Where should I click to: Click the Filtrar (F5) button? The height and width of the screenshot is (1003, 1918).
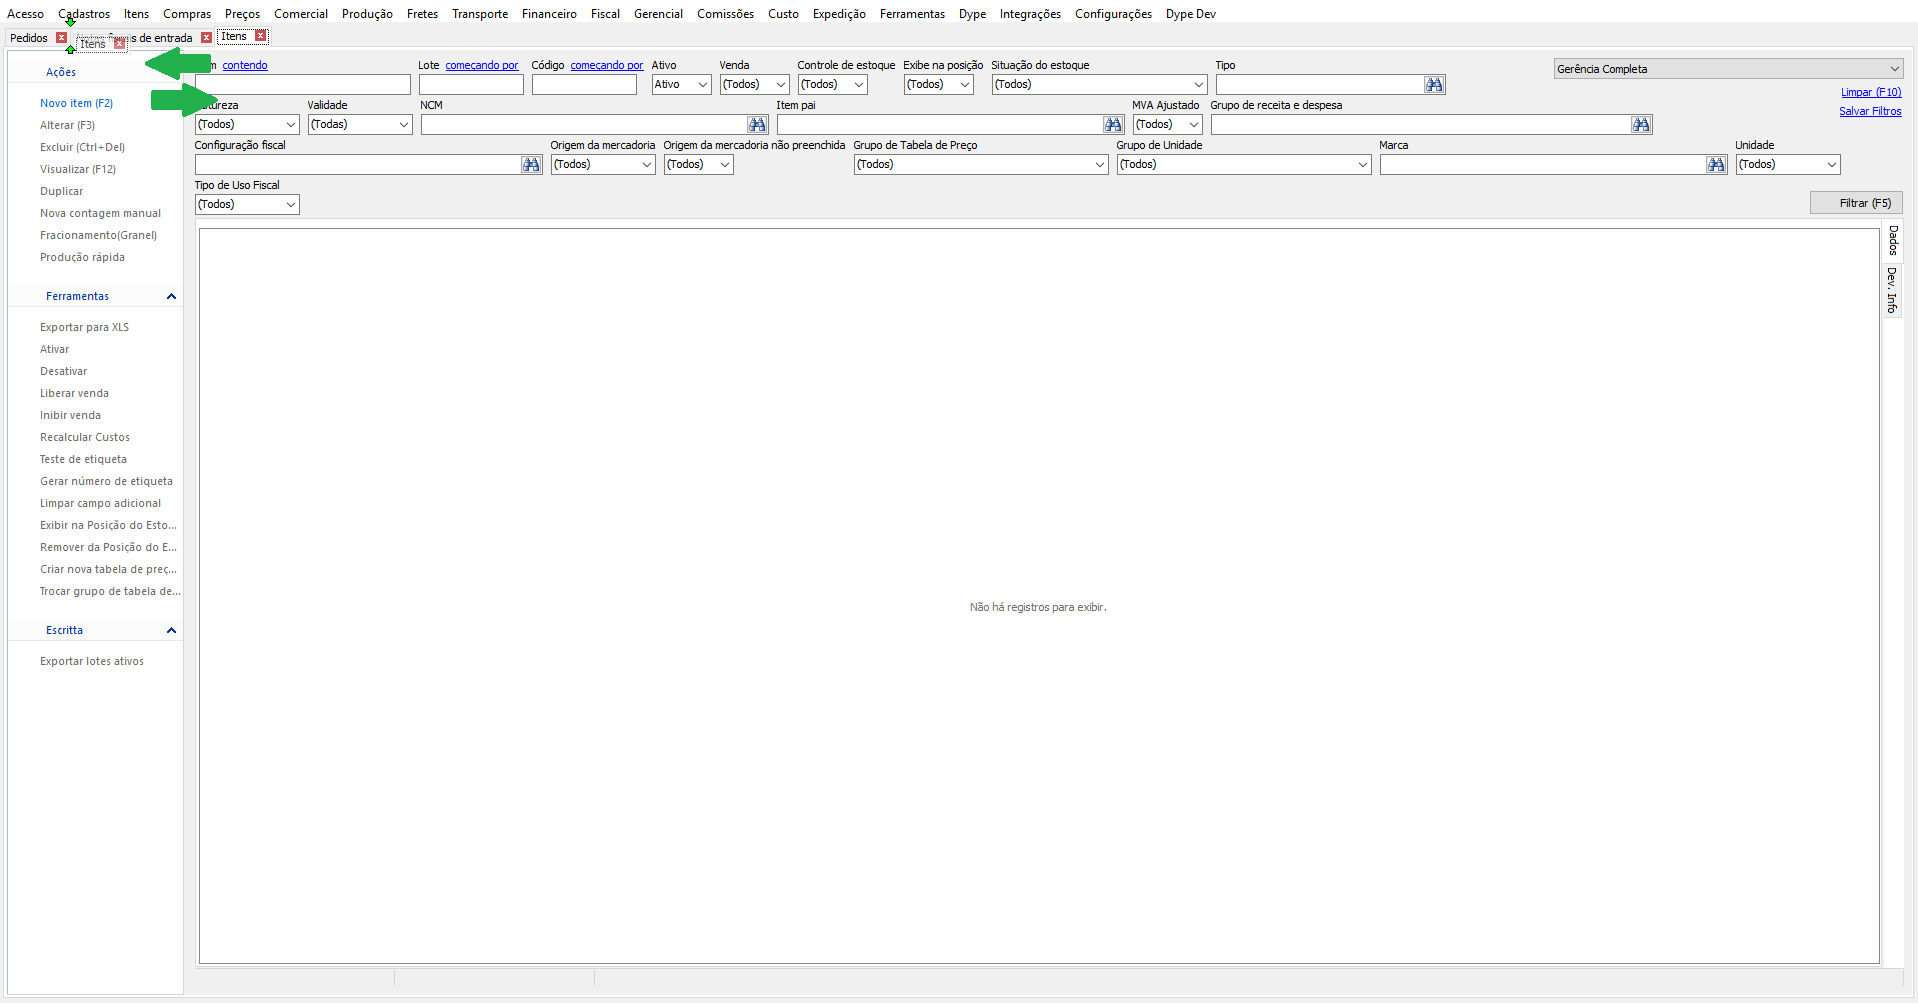click(1856, 203)
